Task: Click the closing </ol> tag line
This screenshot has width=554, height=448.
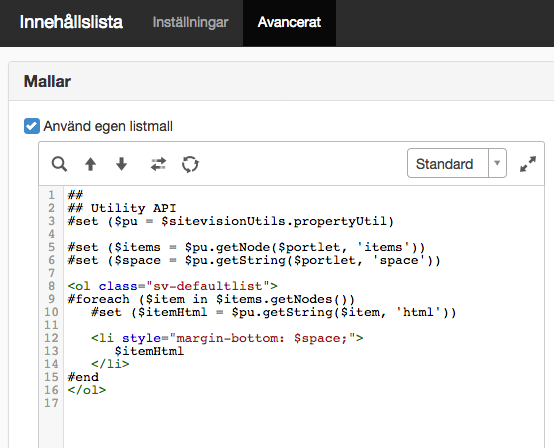Action: pyautogui.click(x=87, y=390)
